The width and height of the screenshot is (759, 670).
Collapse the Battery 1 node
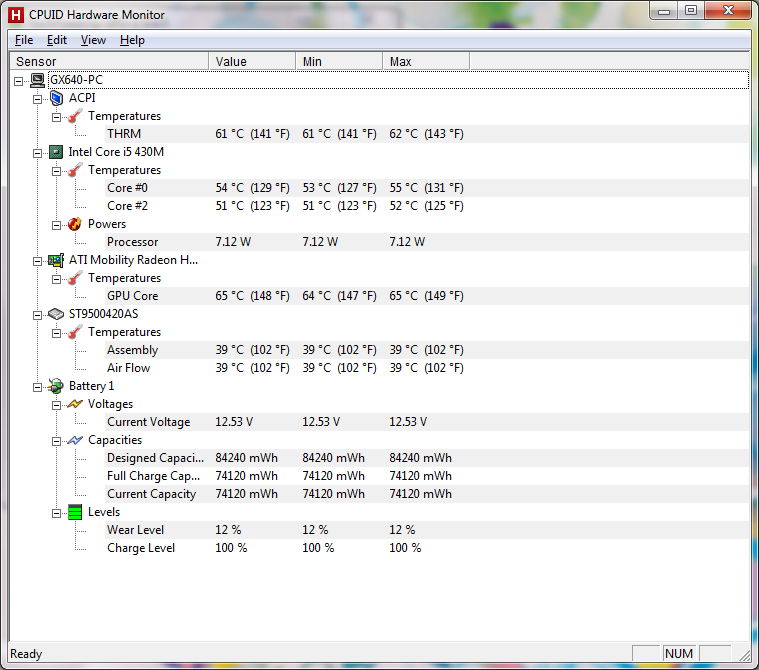(x=37, y=387)
